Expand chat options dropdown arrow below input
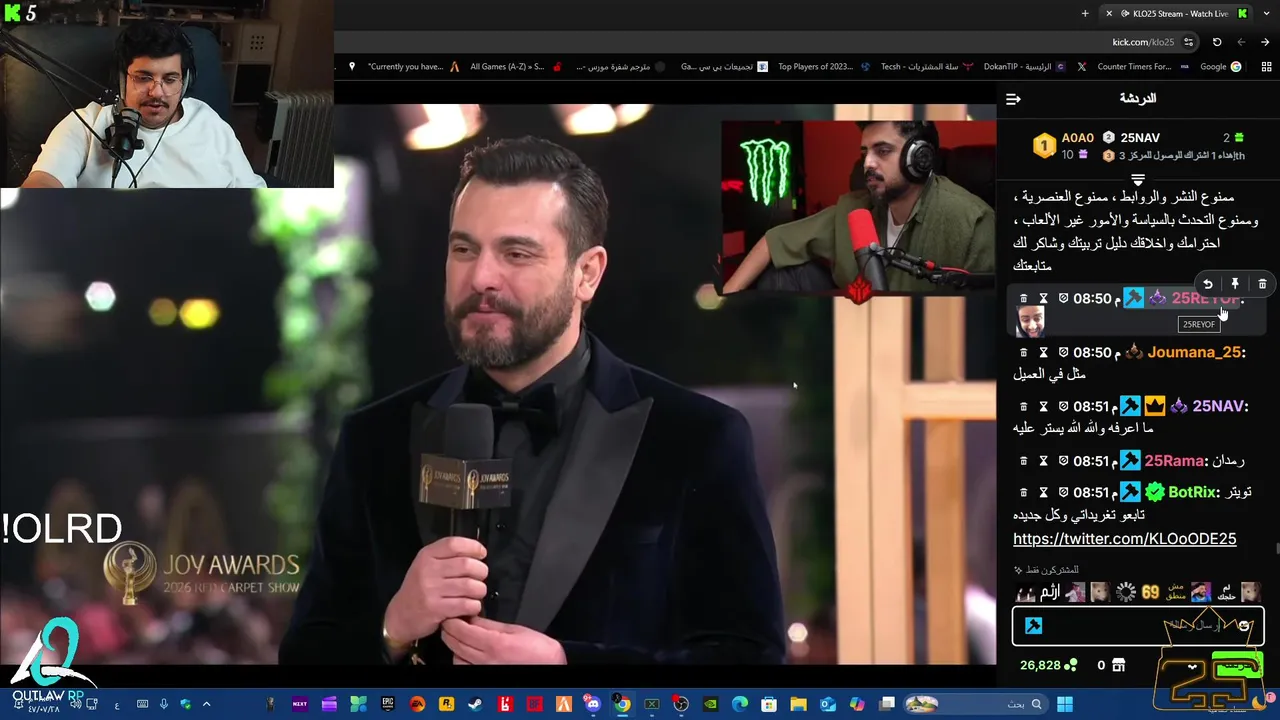Image resolution: width=1280 pixels, height=720 pixels. pos(1192,666)
